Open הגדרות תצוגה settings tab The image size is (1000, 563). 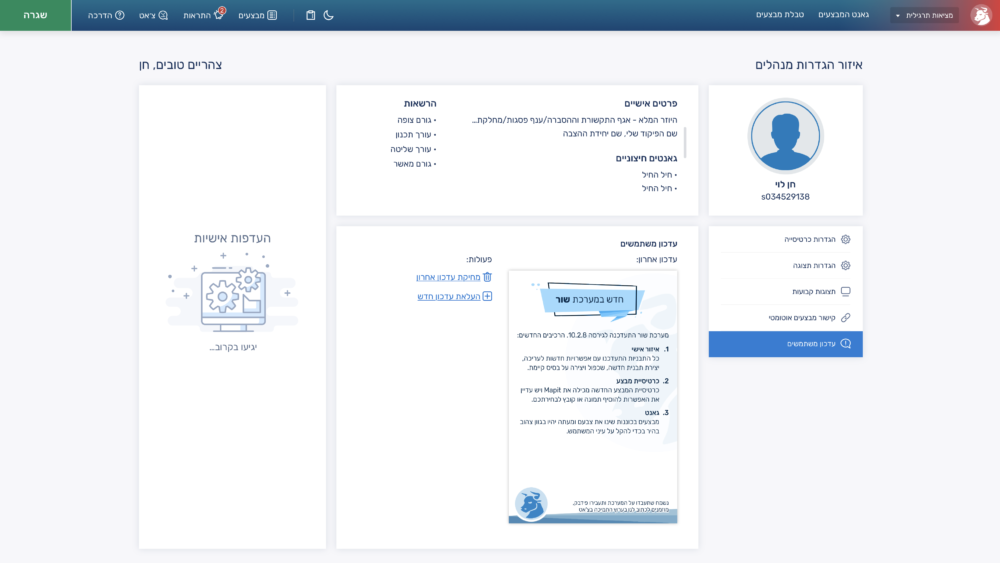[786, 265]
